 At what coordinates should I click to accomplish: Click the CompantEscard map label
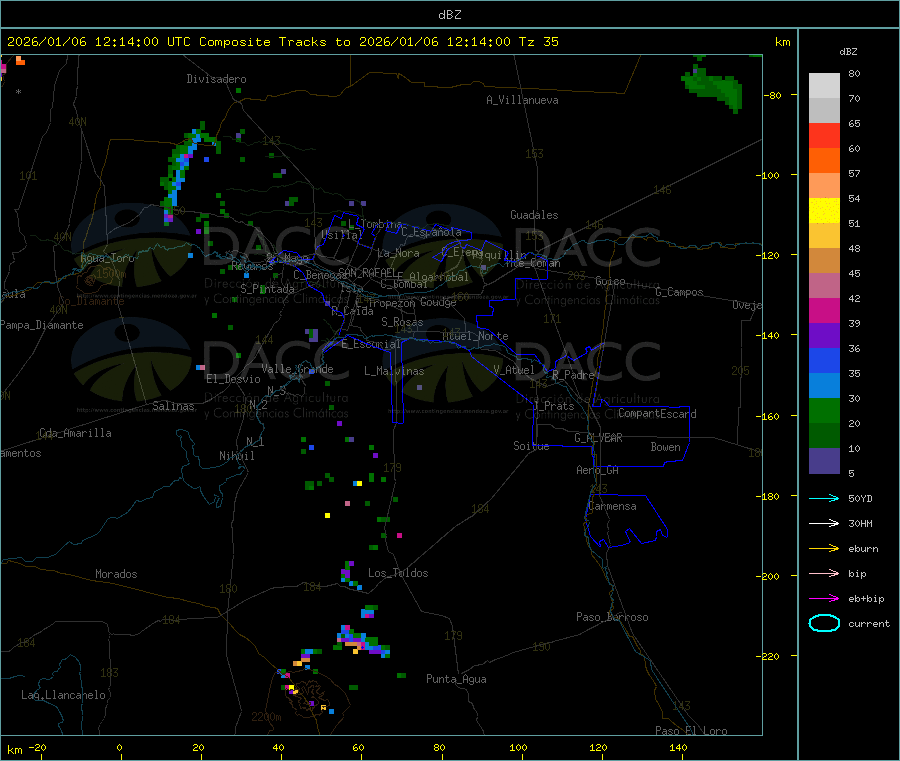657,413
